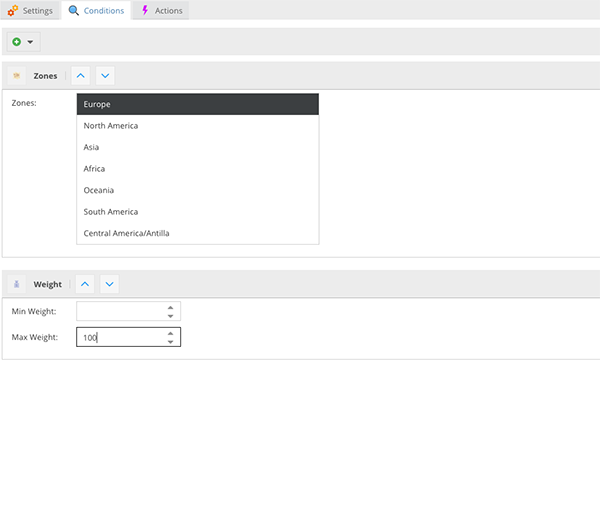600x506 pixels.
Task: Click the Min Weight input field
Action: [120, 312]
